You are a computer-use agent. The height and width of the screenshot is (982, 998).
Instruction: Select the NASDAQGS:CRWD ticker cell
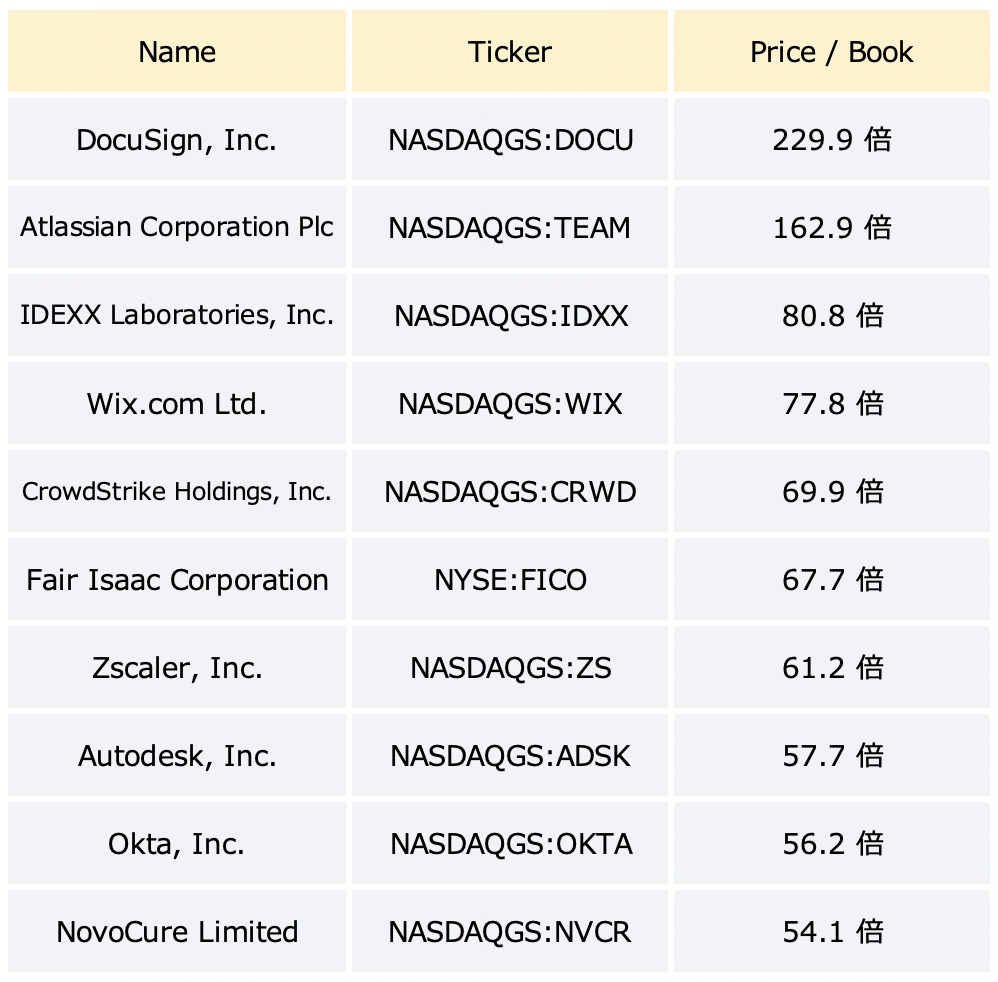(510, 492)
